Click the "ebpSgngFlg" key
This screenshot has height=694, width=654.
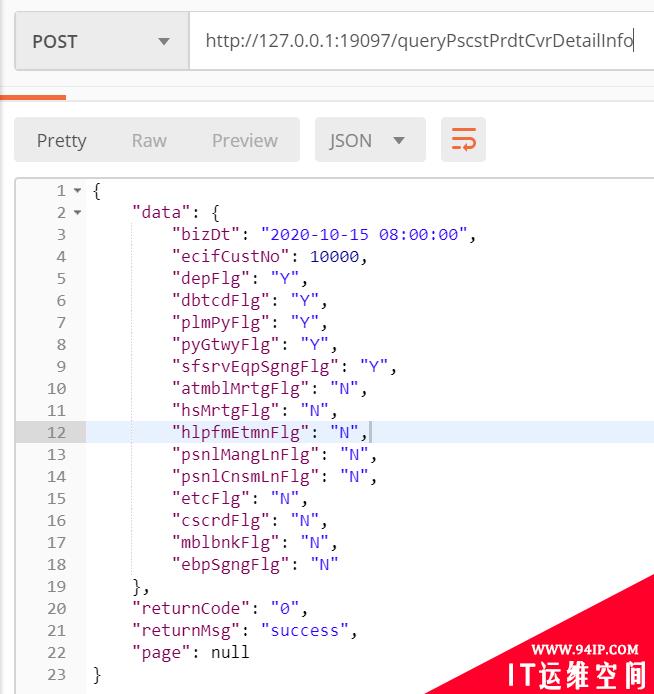(231, 565)
